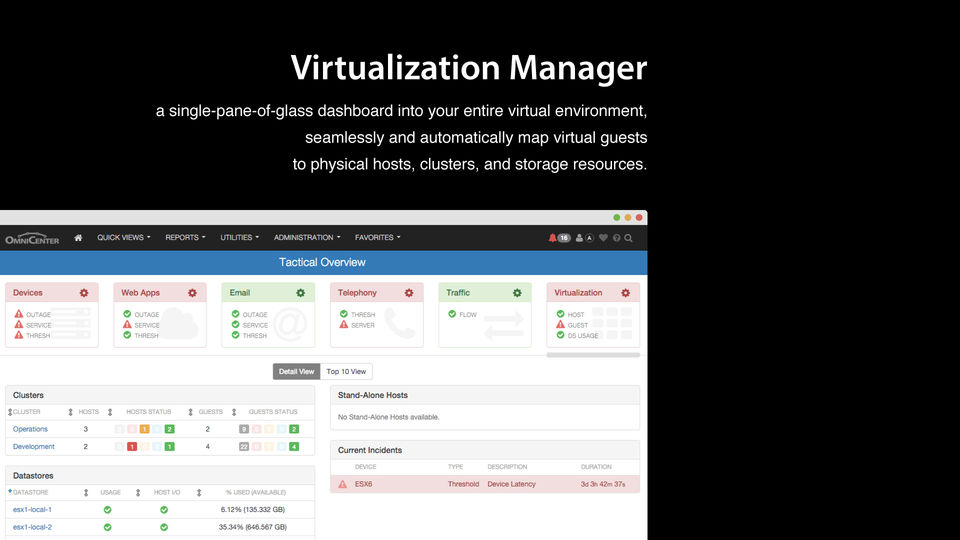Open the Reports dropdown menu
Image resolution: width=960 pixels, height=540 pixels.
[186, 238]
